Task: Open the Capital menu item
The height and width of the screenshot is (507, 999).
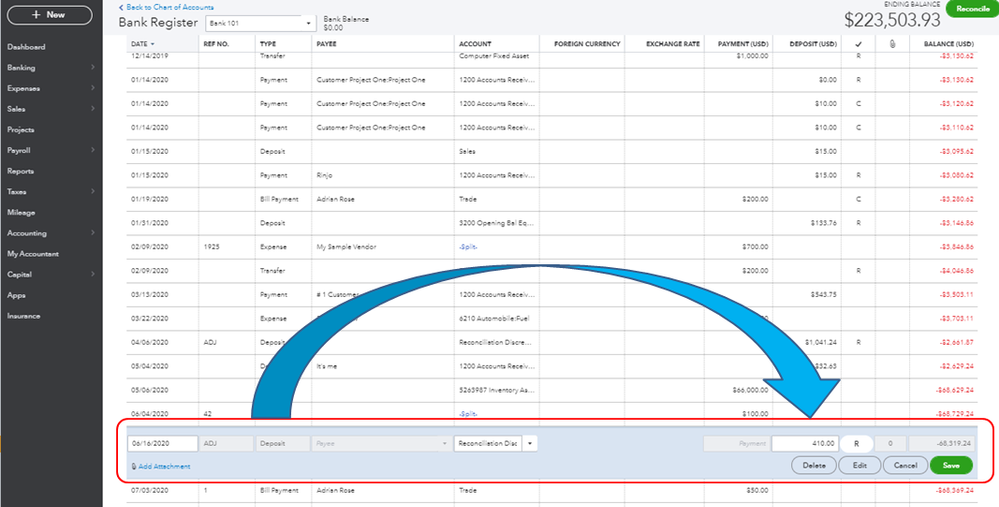Action: (19, 275)
